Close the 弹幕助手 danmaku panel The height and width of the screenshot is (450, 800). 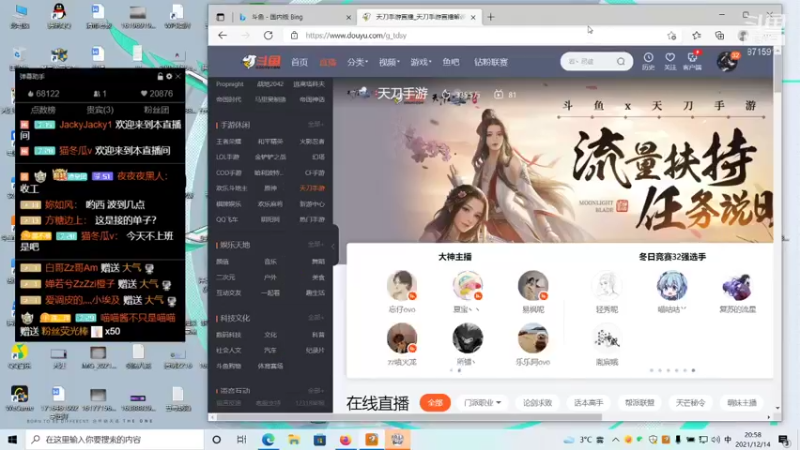point(178,77)
